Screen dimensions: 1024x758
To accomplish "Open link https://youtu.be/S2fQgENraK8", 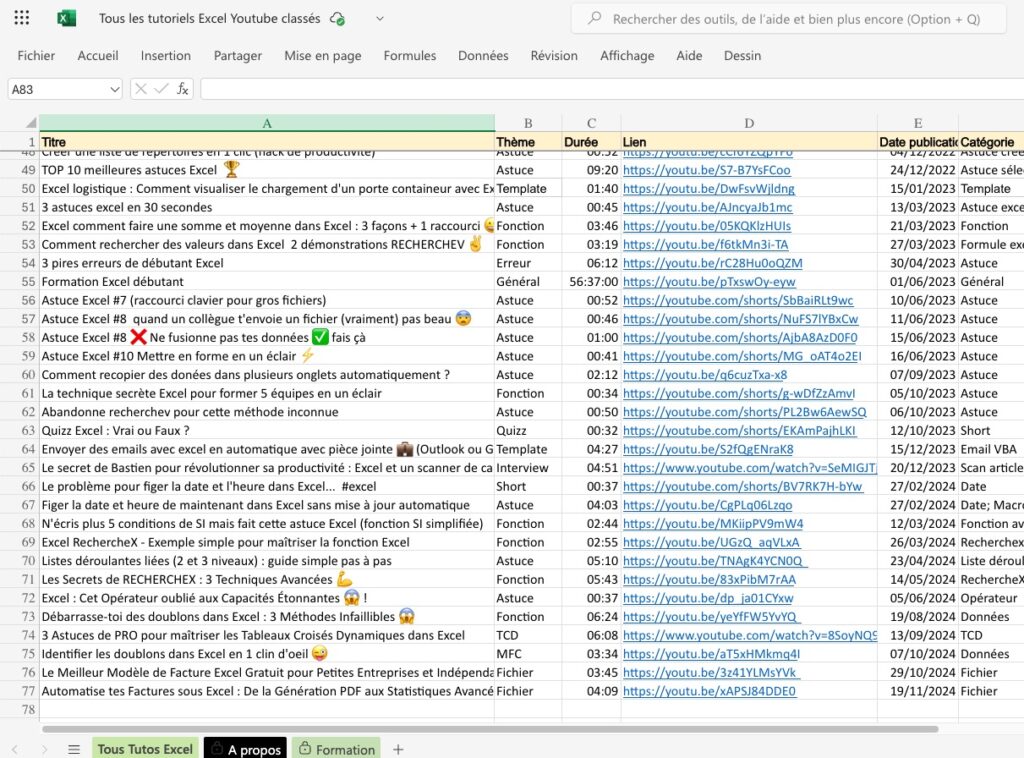I will pos(708,449).
